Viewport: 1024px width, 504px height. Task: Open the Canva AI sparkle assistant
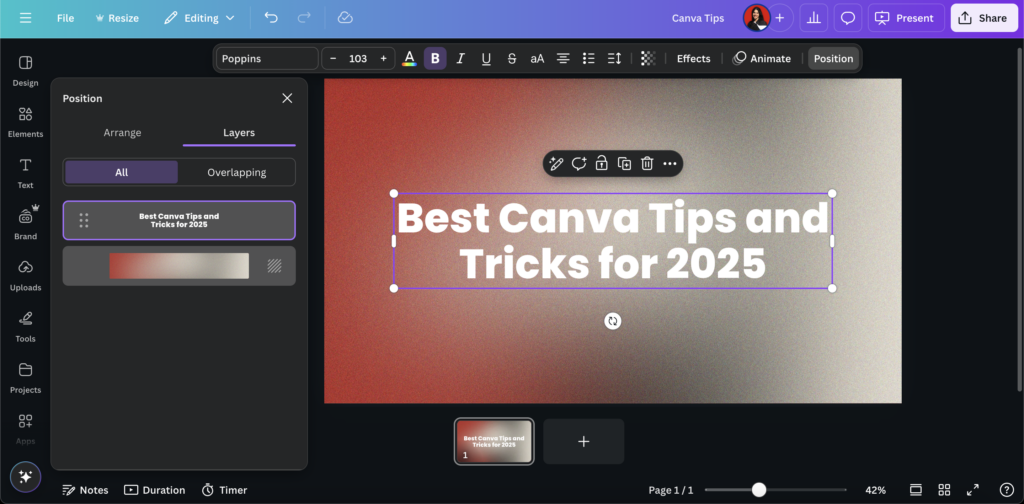[x=25, y=477]
